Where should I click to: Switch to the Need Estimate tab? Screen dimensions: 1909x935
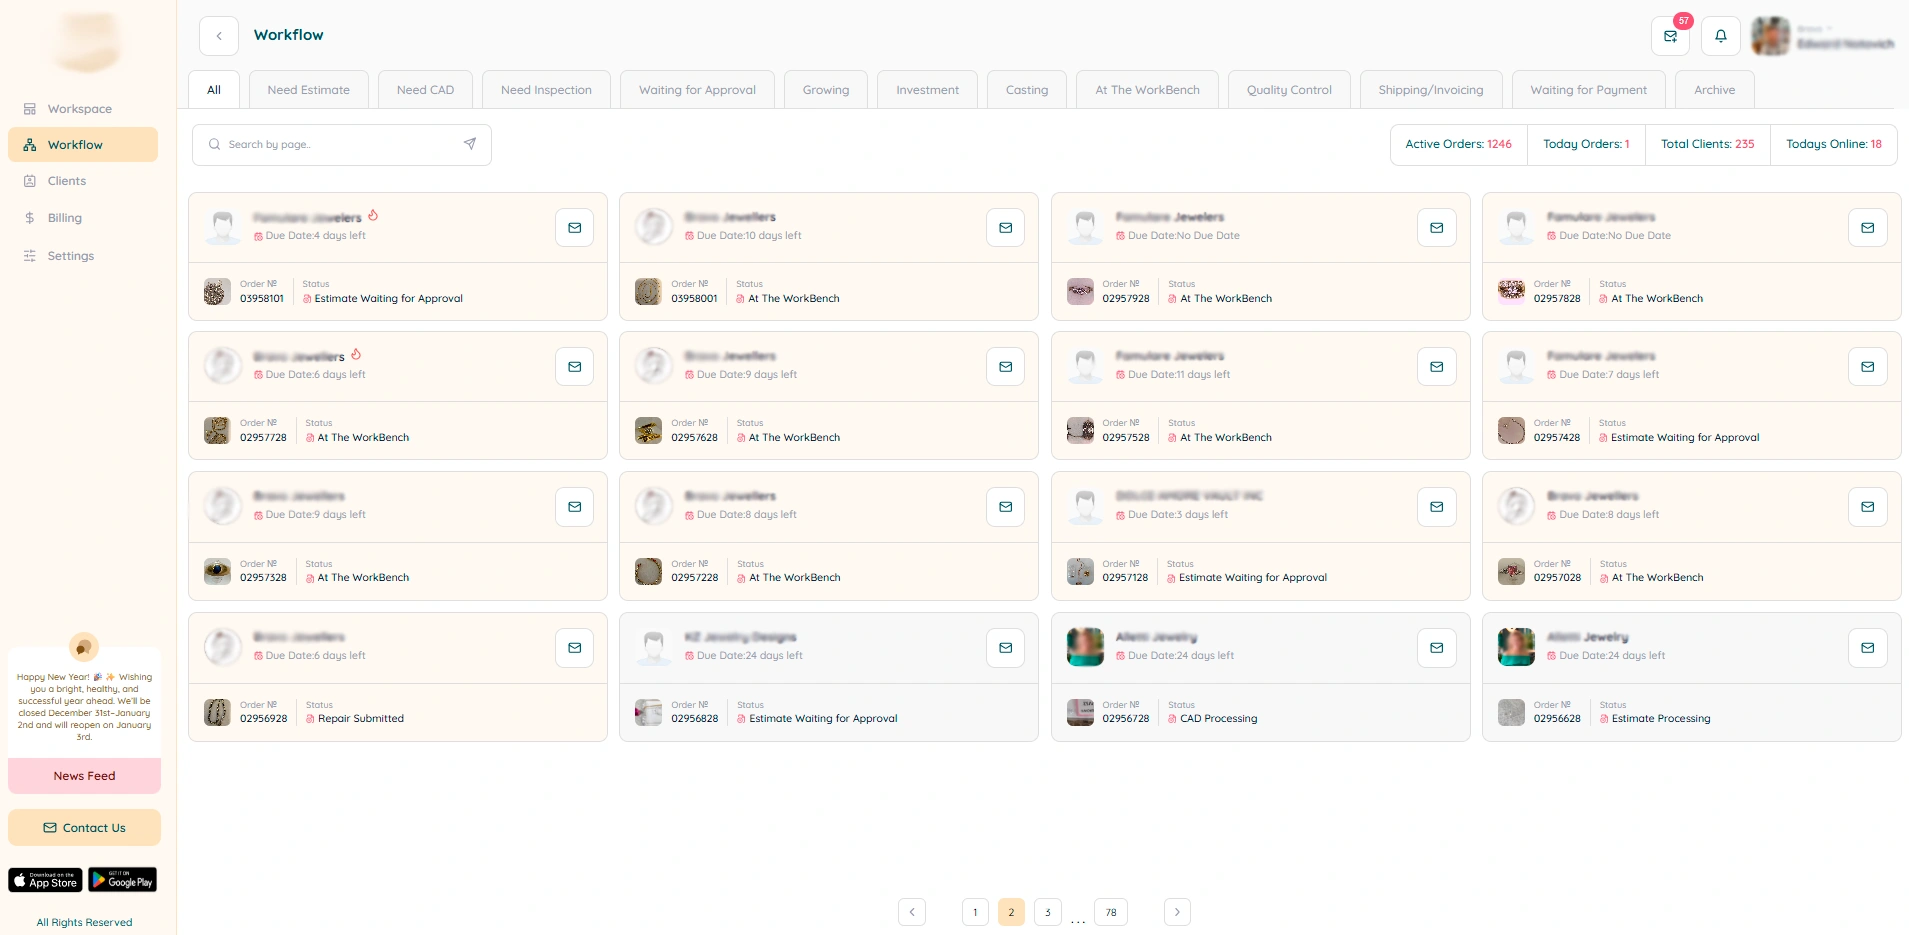[x=309, y=90]
